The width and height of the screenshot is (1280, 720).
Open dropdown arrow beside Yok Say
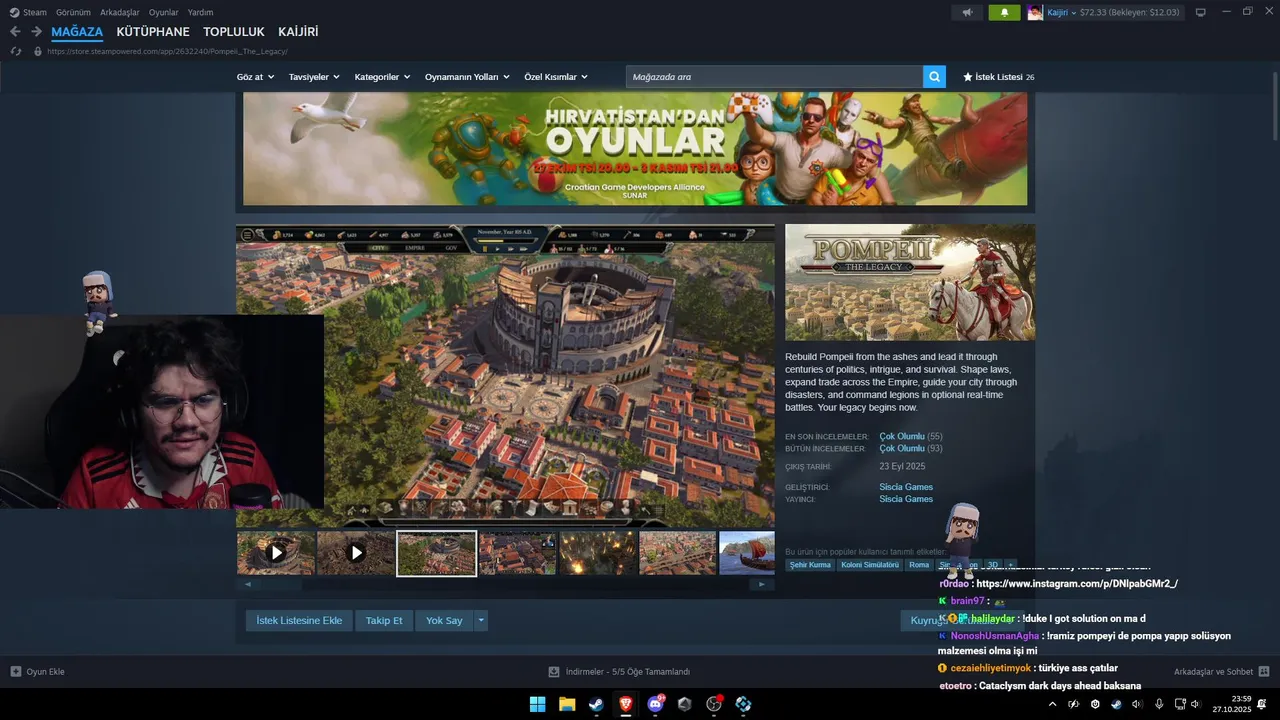pos(481,621)
